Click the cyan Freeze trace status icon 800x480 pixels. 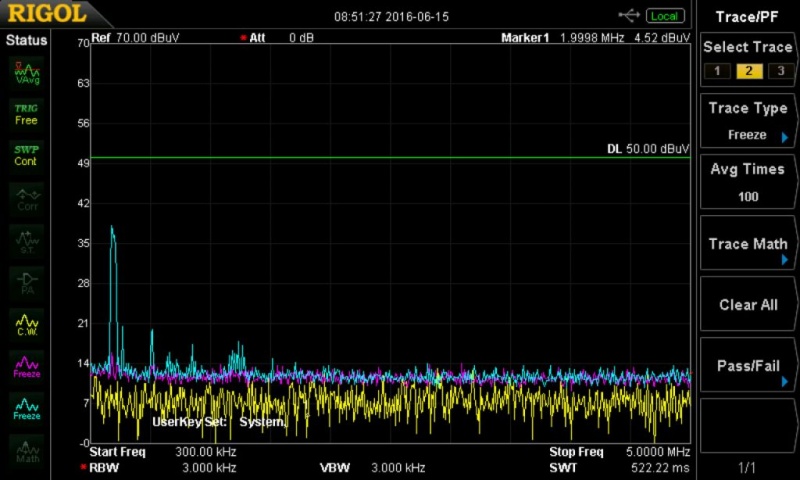[x=27, y=408]
